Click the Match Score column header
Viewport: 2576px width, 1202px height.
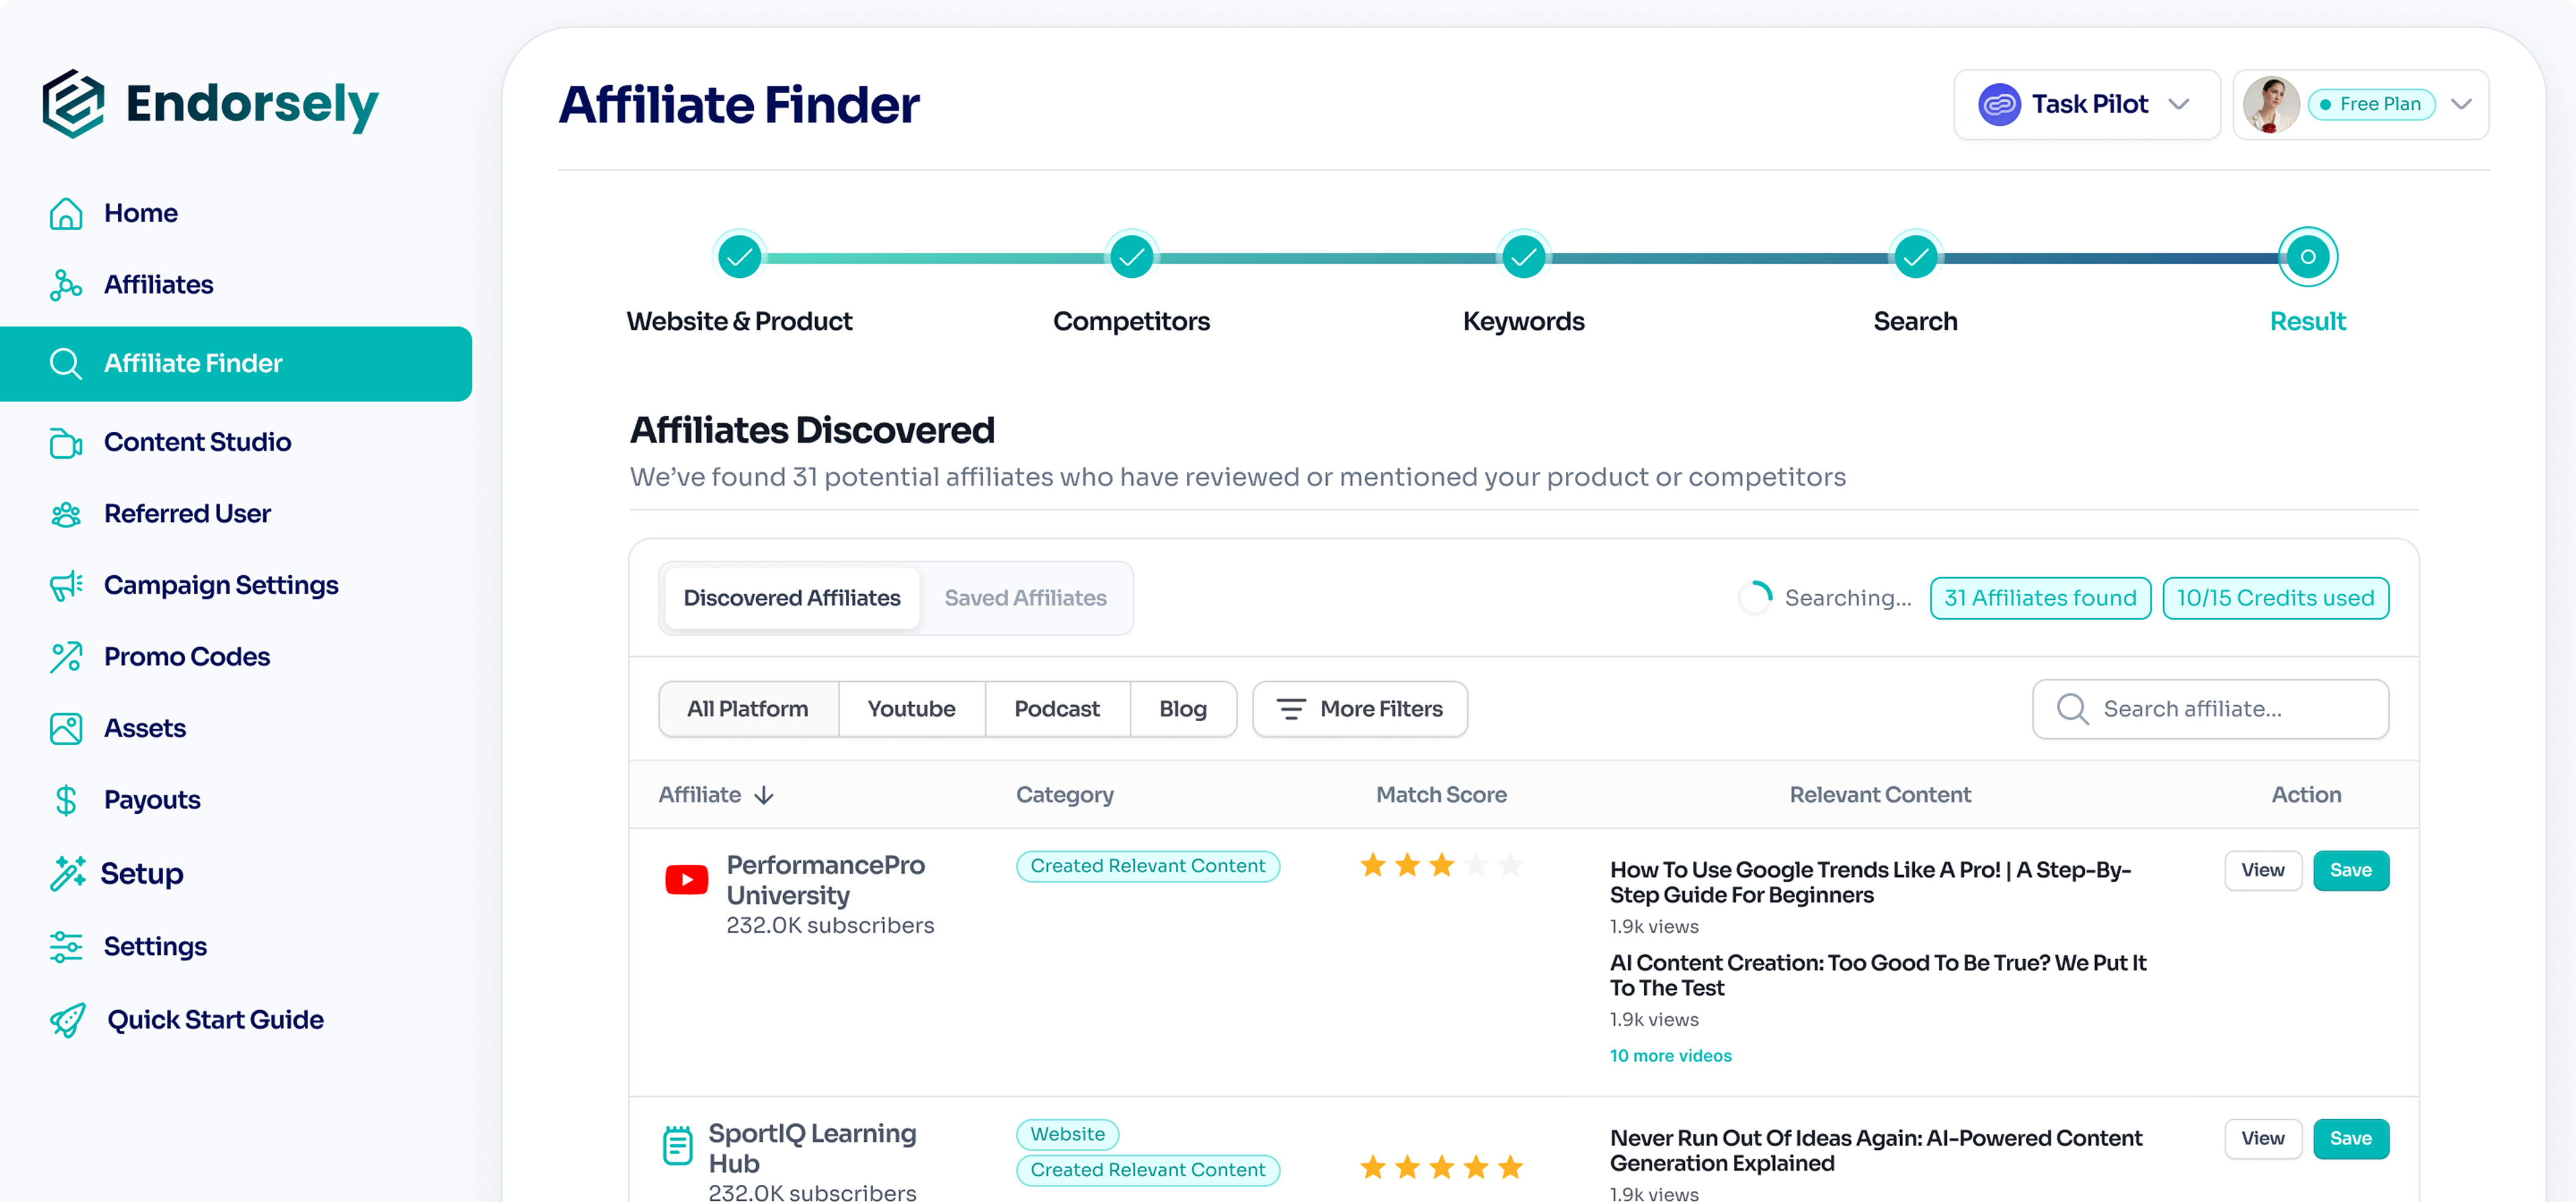coord(1440,795)
